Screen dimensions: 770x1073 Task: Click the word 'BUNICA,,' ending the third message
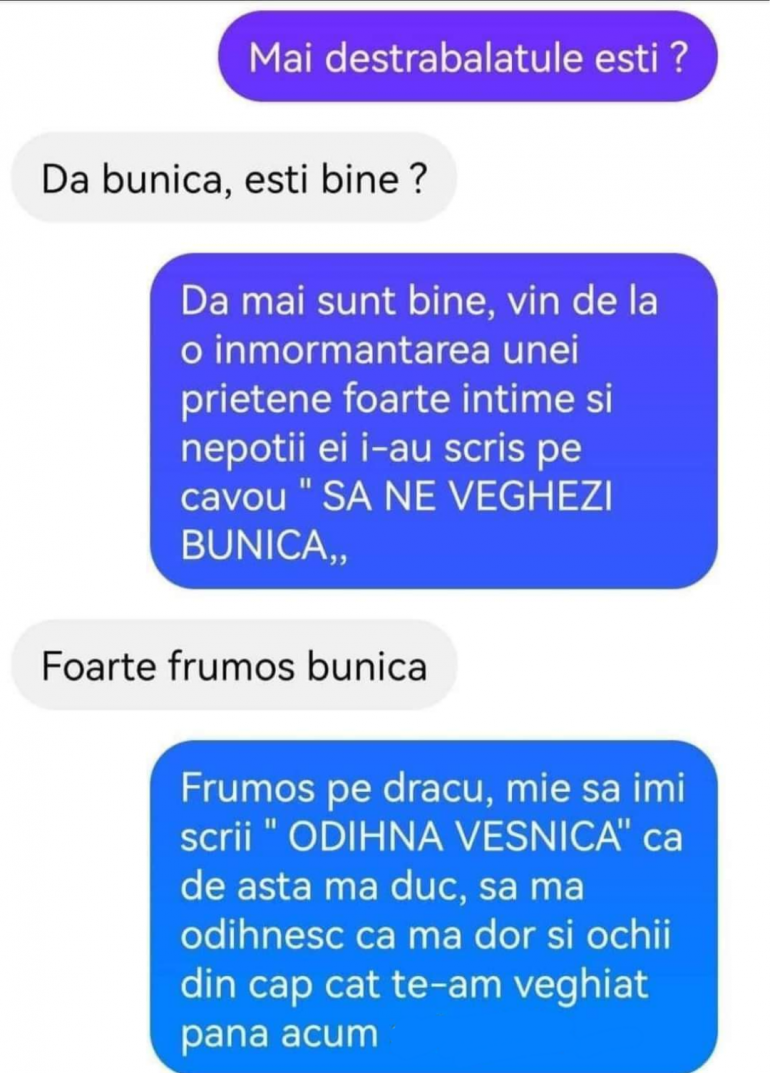pos(264,545)
